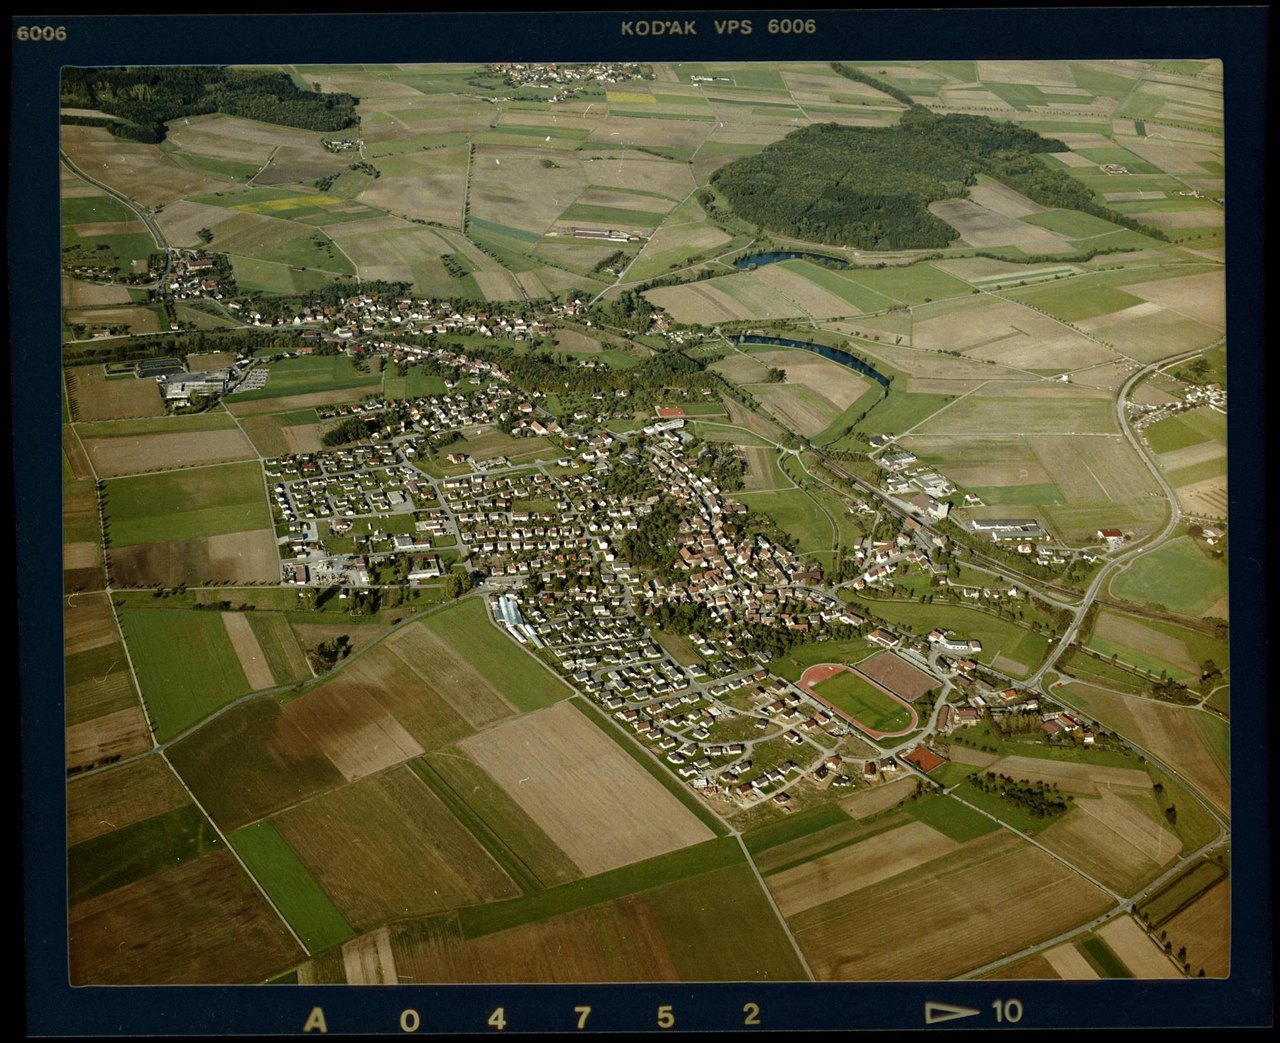
Task: Click the frame number "10" beside the arrow
Action: click(1007, 1011)
